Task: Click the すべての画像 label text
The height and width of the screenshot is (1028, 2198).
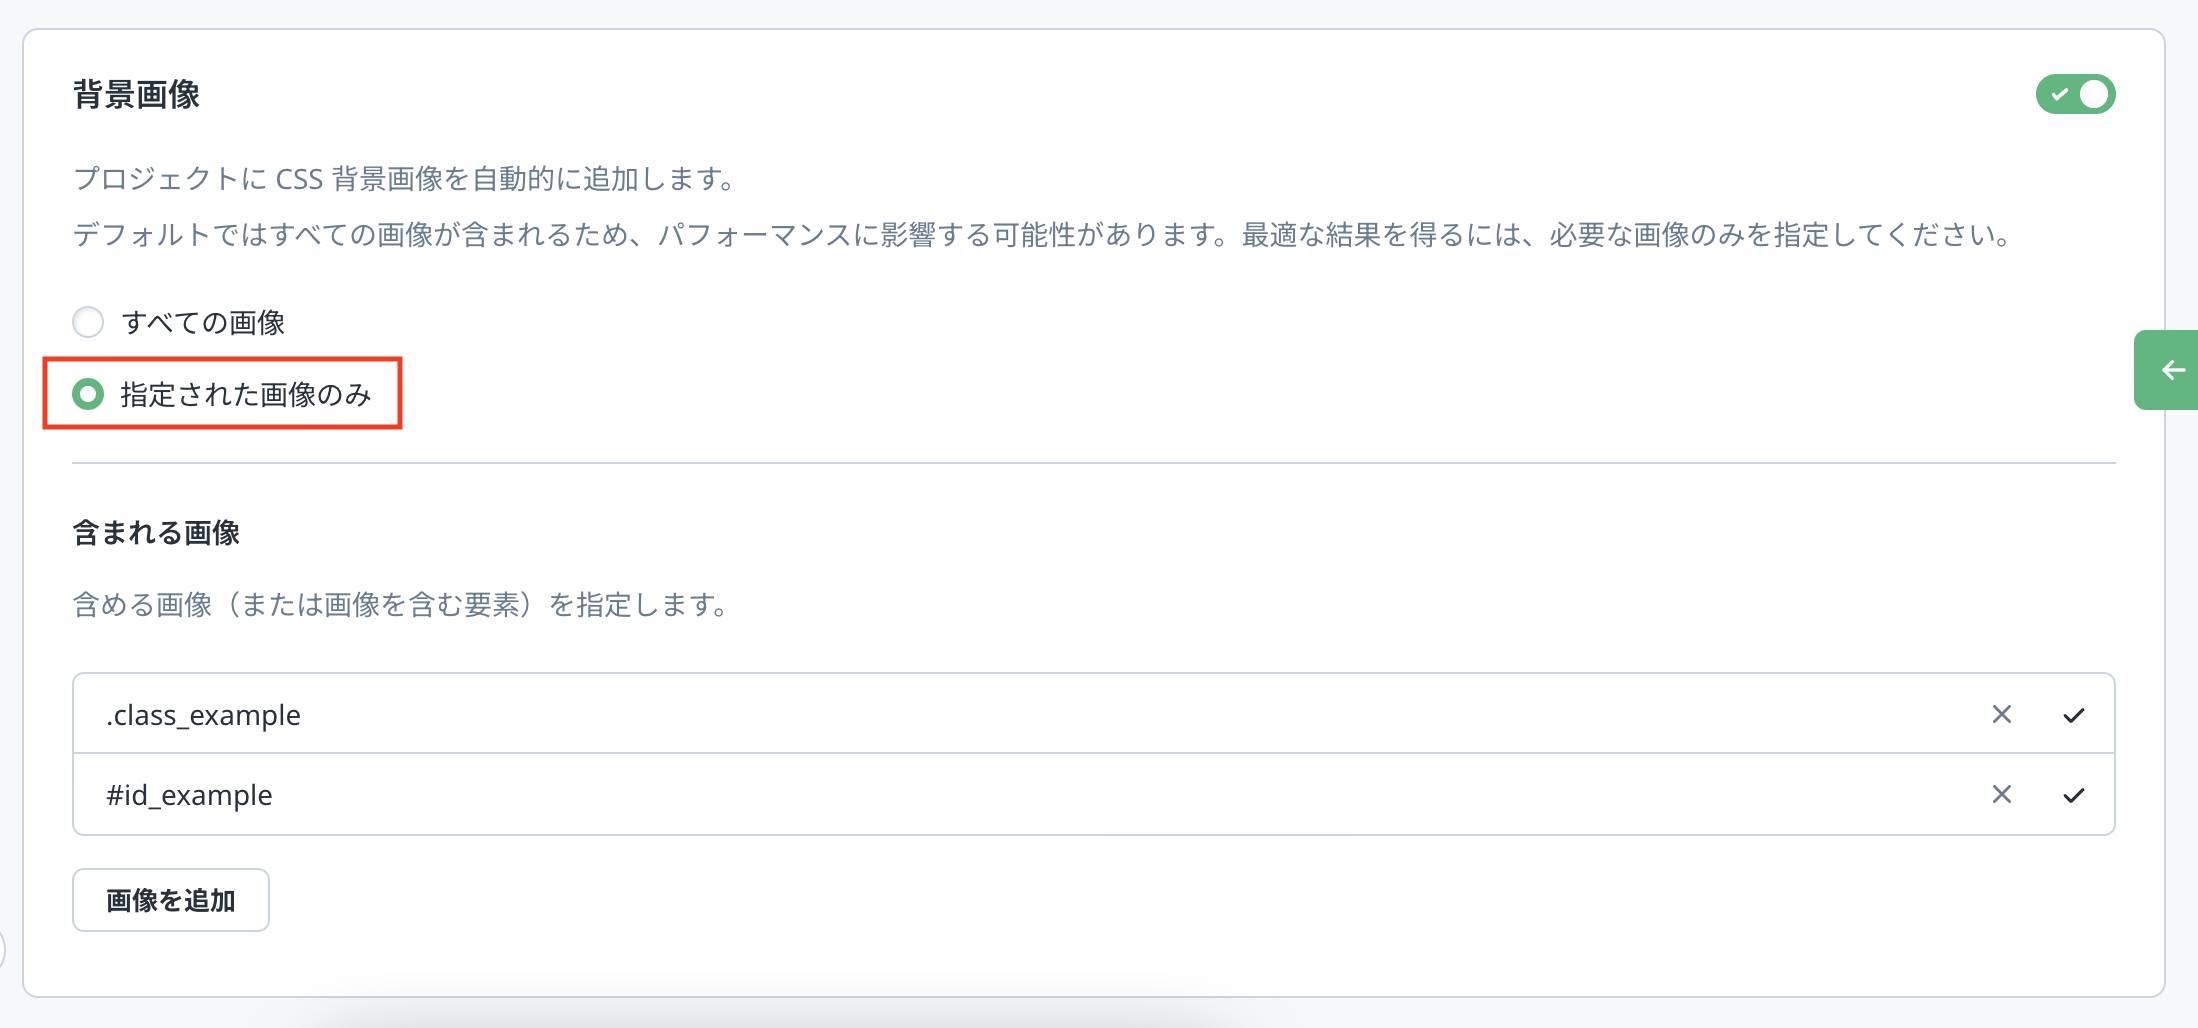Action: [x=203, y=322]
